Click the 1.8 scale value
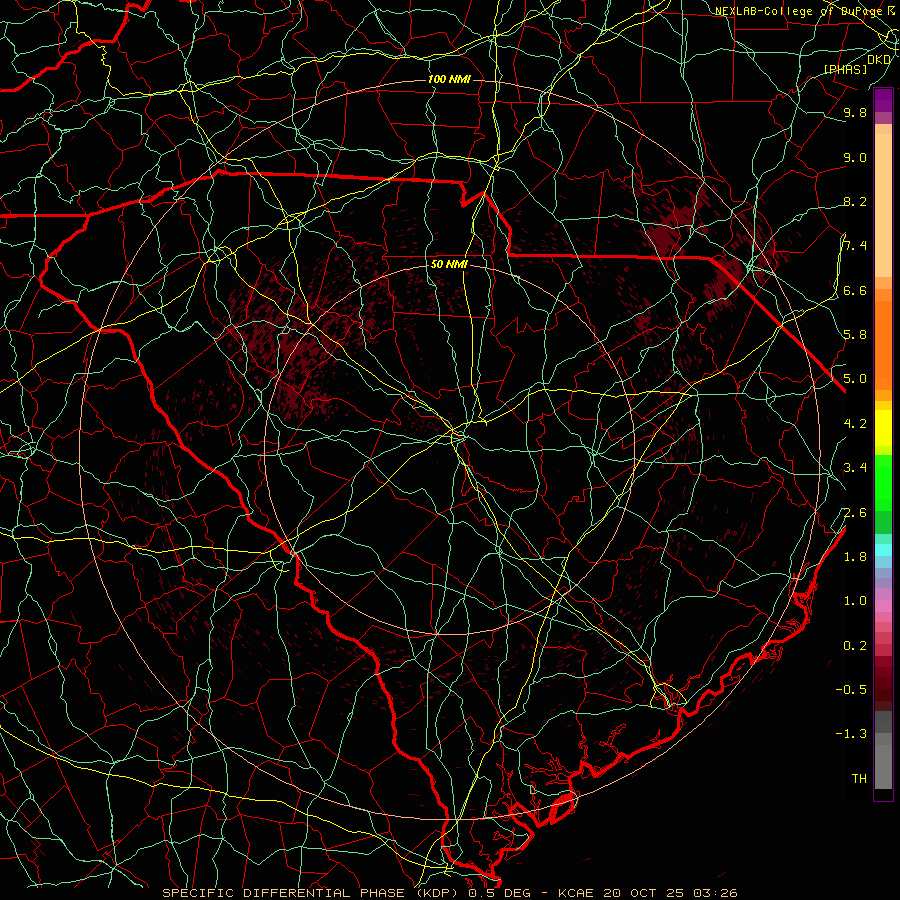 coord(855,557)
